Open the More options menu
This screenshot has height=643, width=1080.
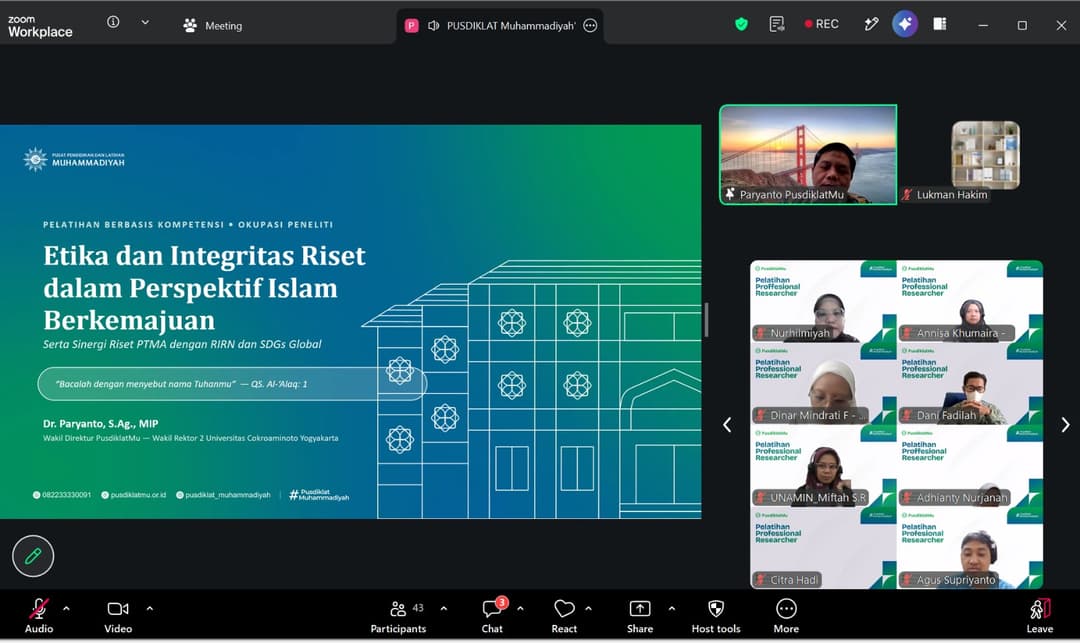786,615
